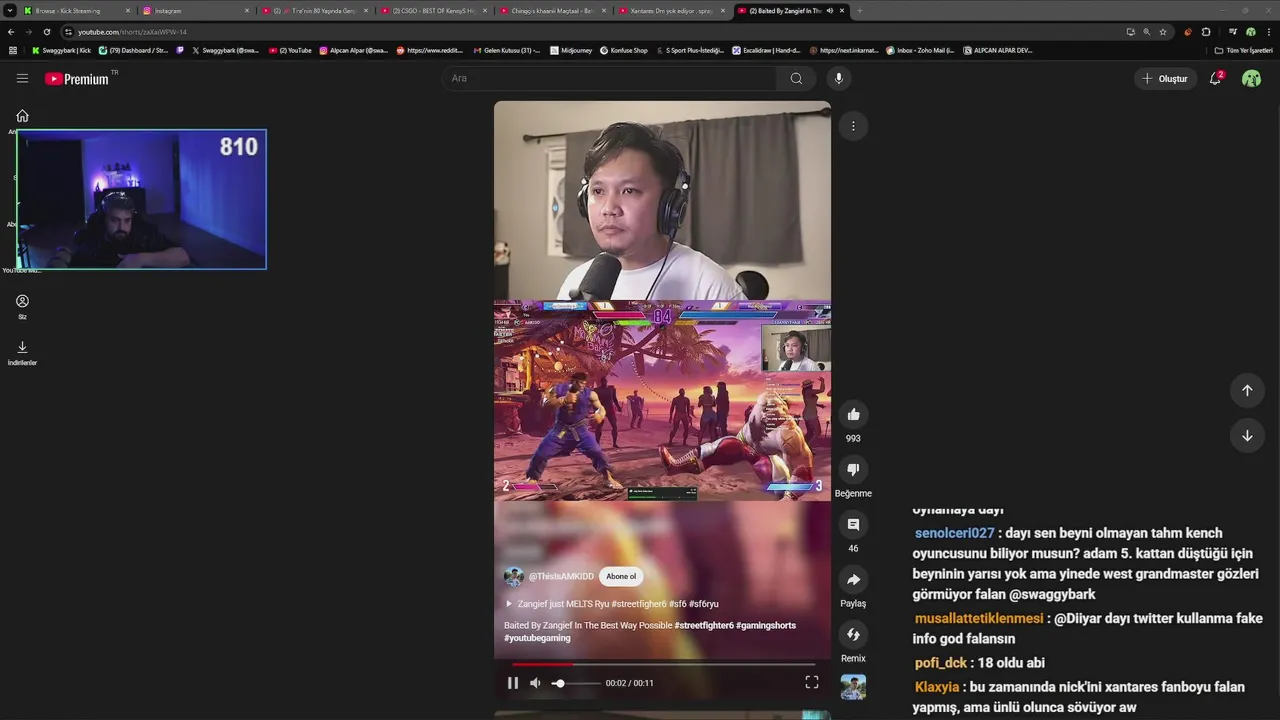The image size is (1280, 720).
Task: Open the '(79) Dashboard' bookmark
Action: coord(134,50)
